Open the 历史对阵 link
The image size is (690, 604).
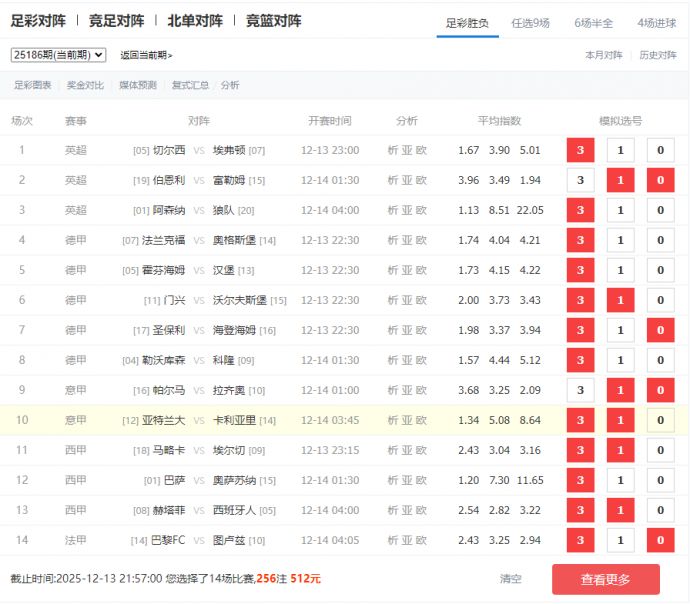tap(657, 55)
